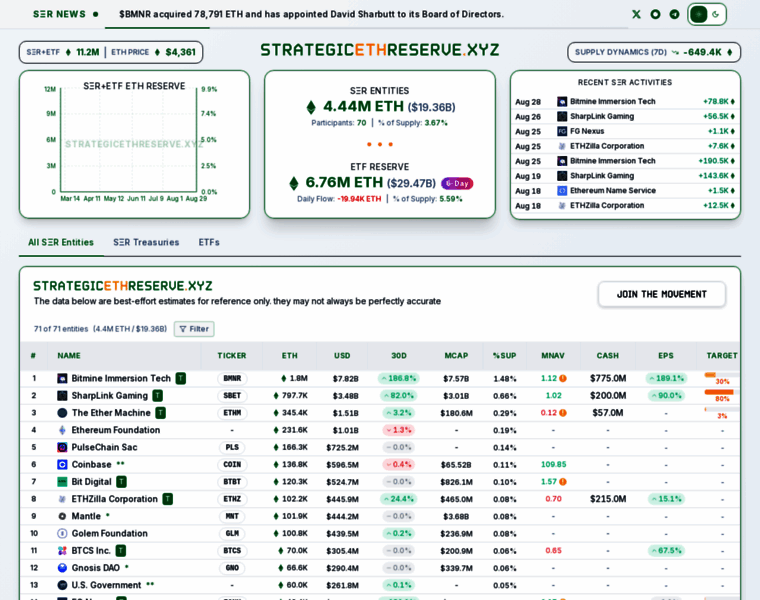Open the Aug 18 ETHZilla Corporation activity row
Screen dimensions: 760x600
pos(625,205)
